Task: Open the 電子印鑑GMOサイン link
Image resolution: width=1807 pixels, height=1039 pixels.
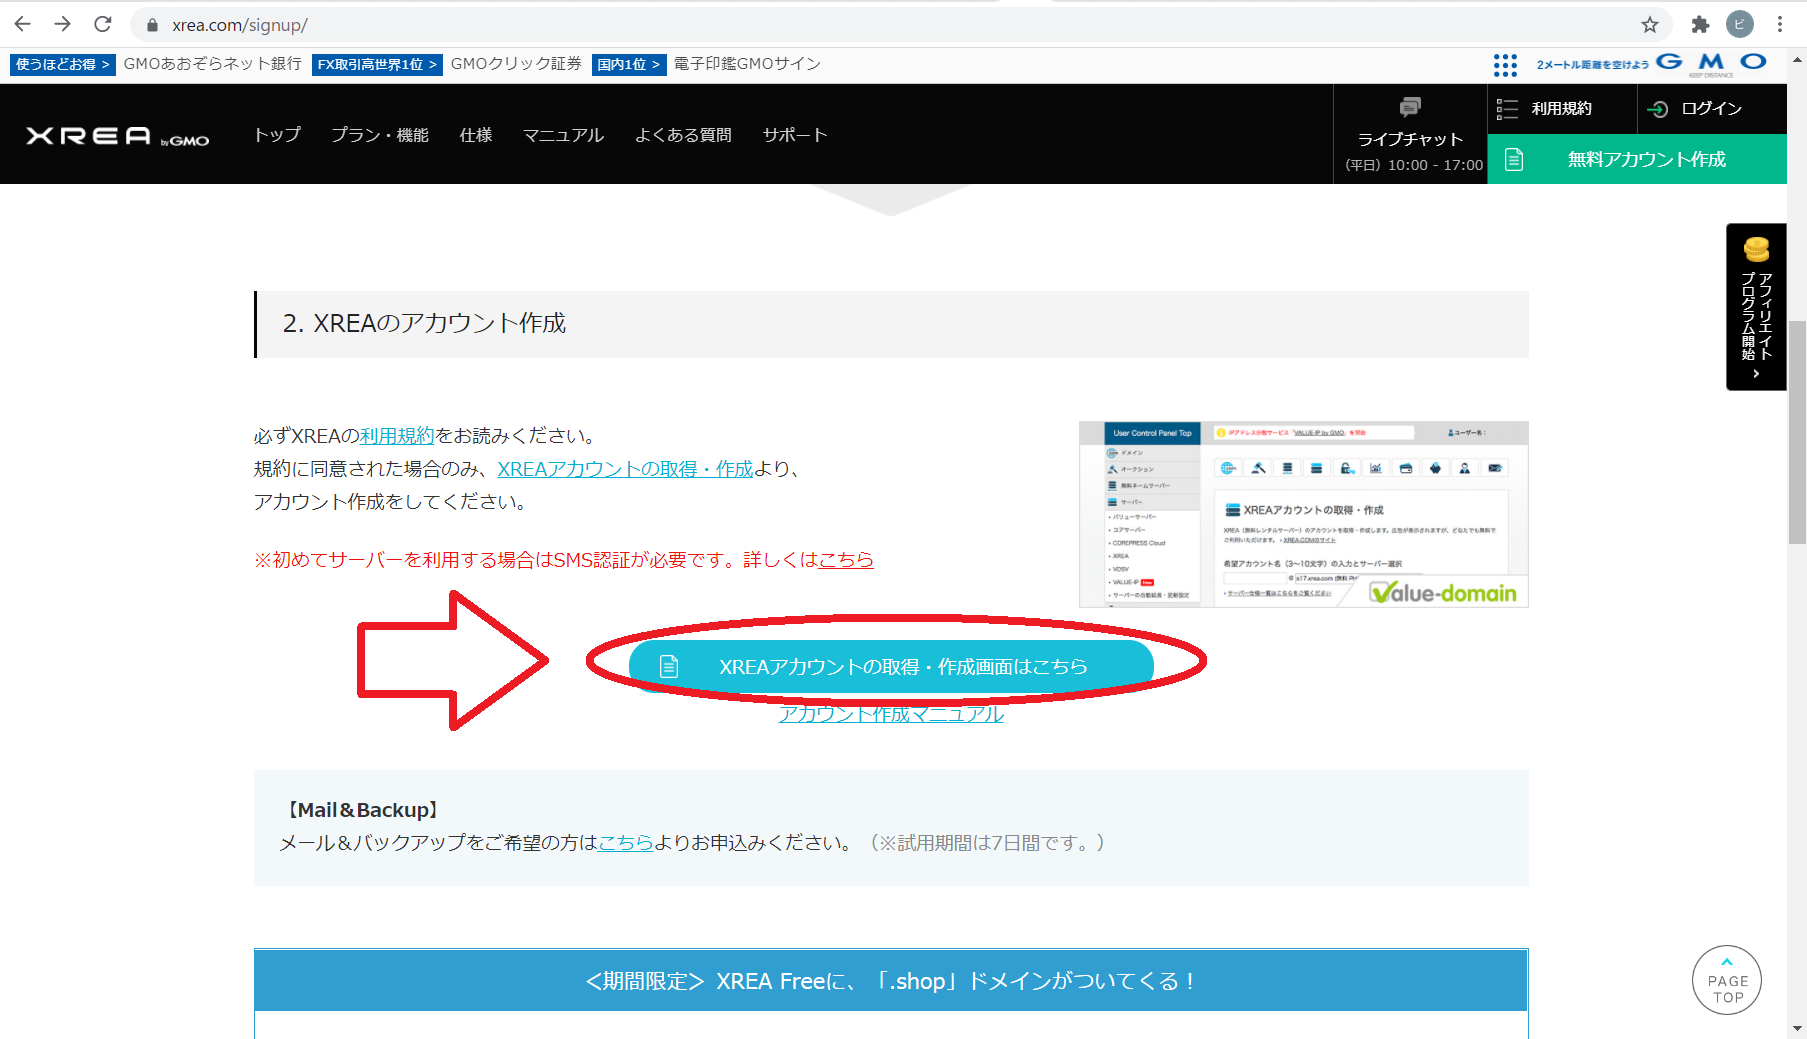Action: [x=747, y=64]
